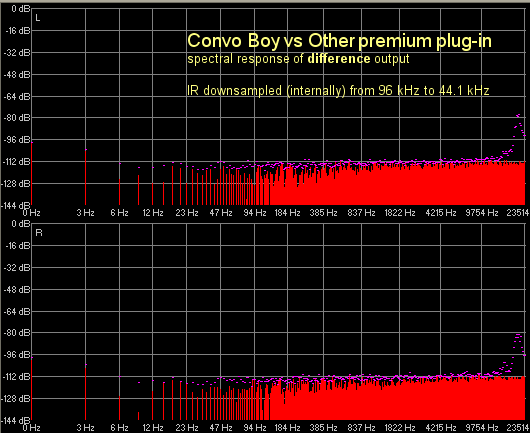This screenshot has width=530, height=433.
Task: Click the -48 dB label in the R graph
Action: point(18,290)
